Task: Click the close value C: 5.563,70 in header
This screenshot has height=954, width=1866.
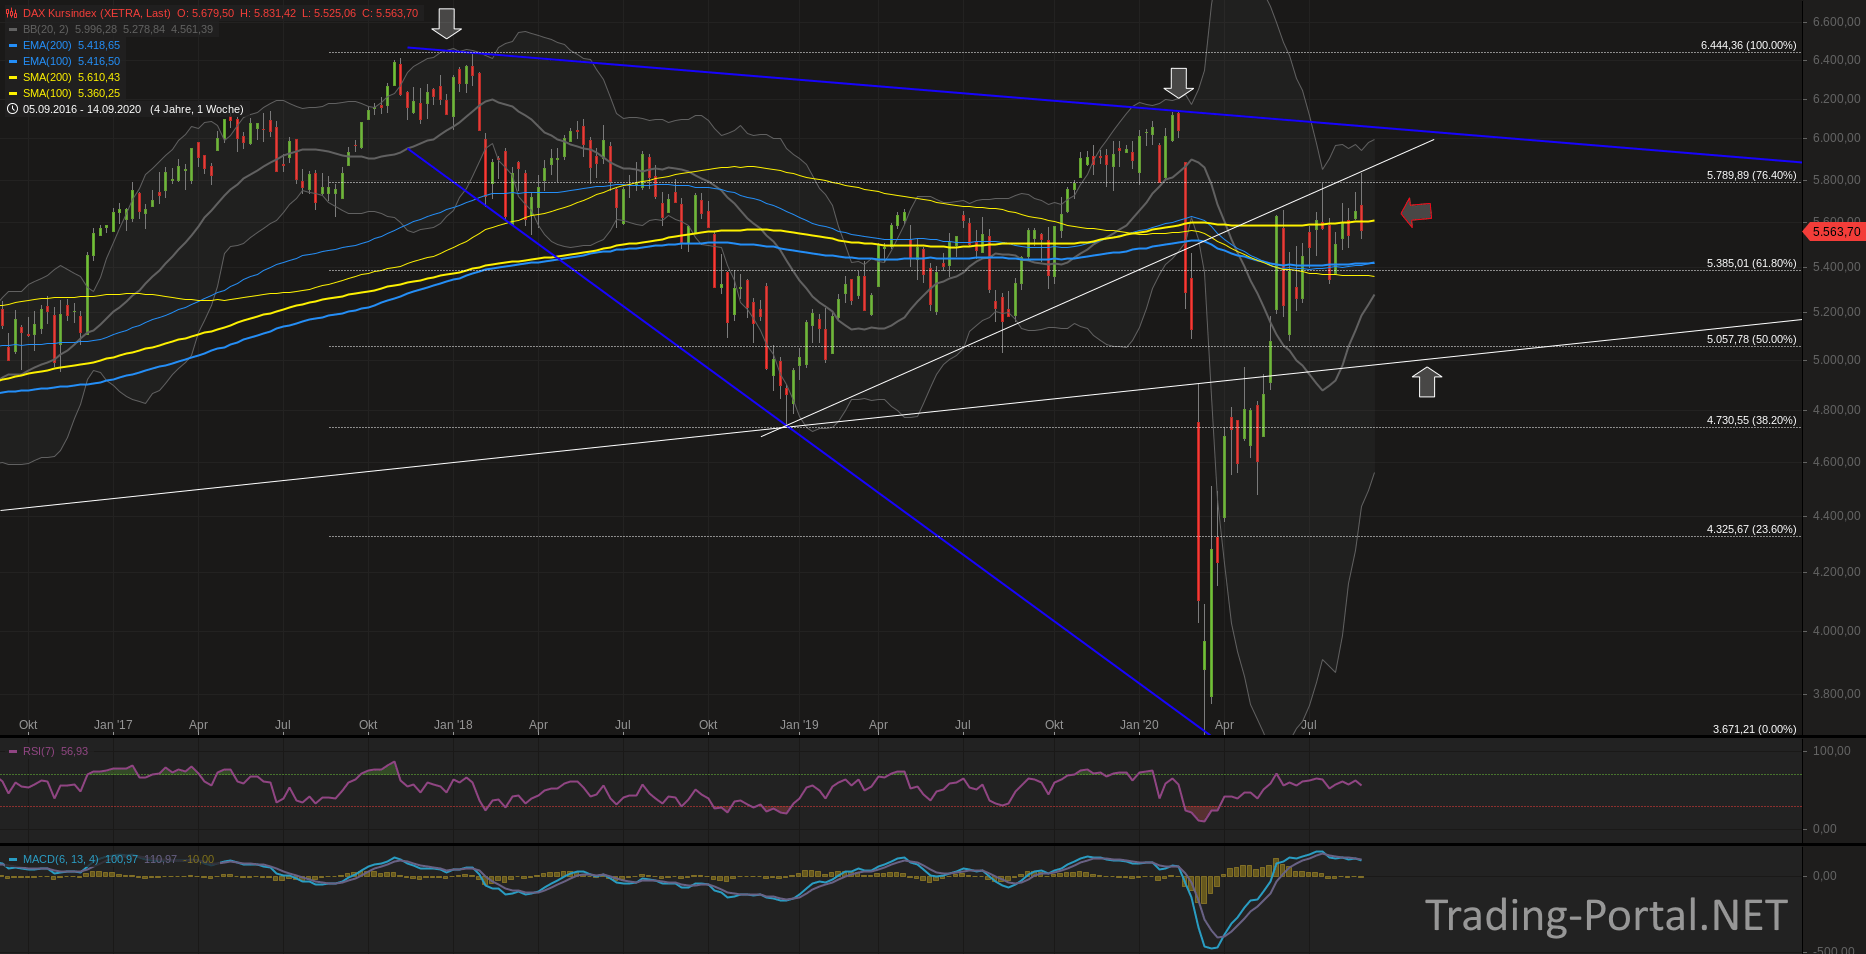Action: (x=391, y=13)
